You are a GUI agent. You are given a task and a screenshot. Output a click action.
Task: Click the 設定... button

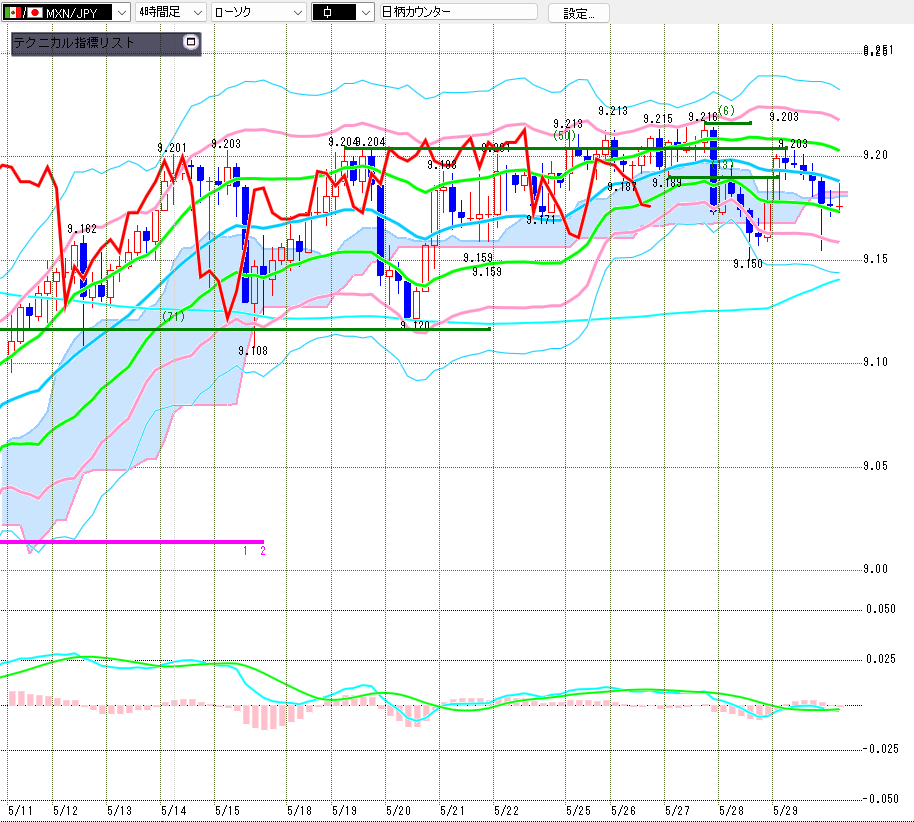click(579, 13)
